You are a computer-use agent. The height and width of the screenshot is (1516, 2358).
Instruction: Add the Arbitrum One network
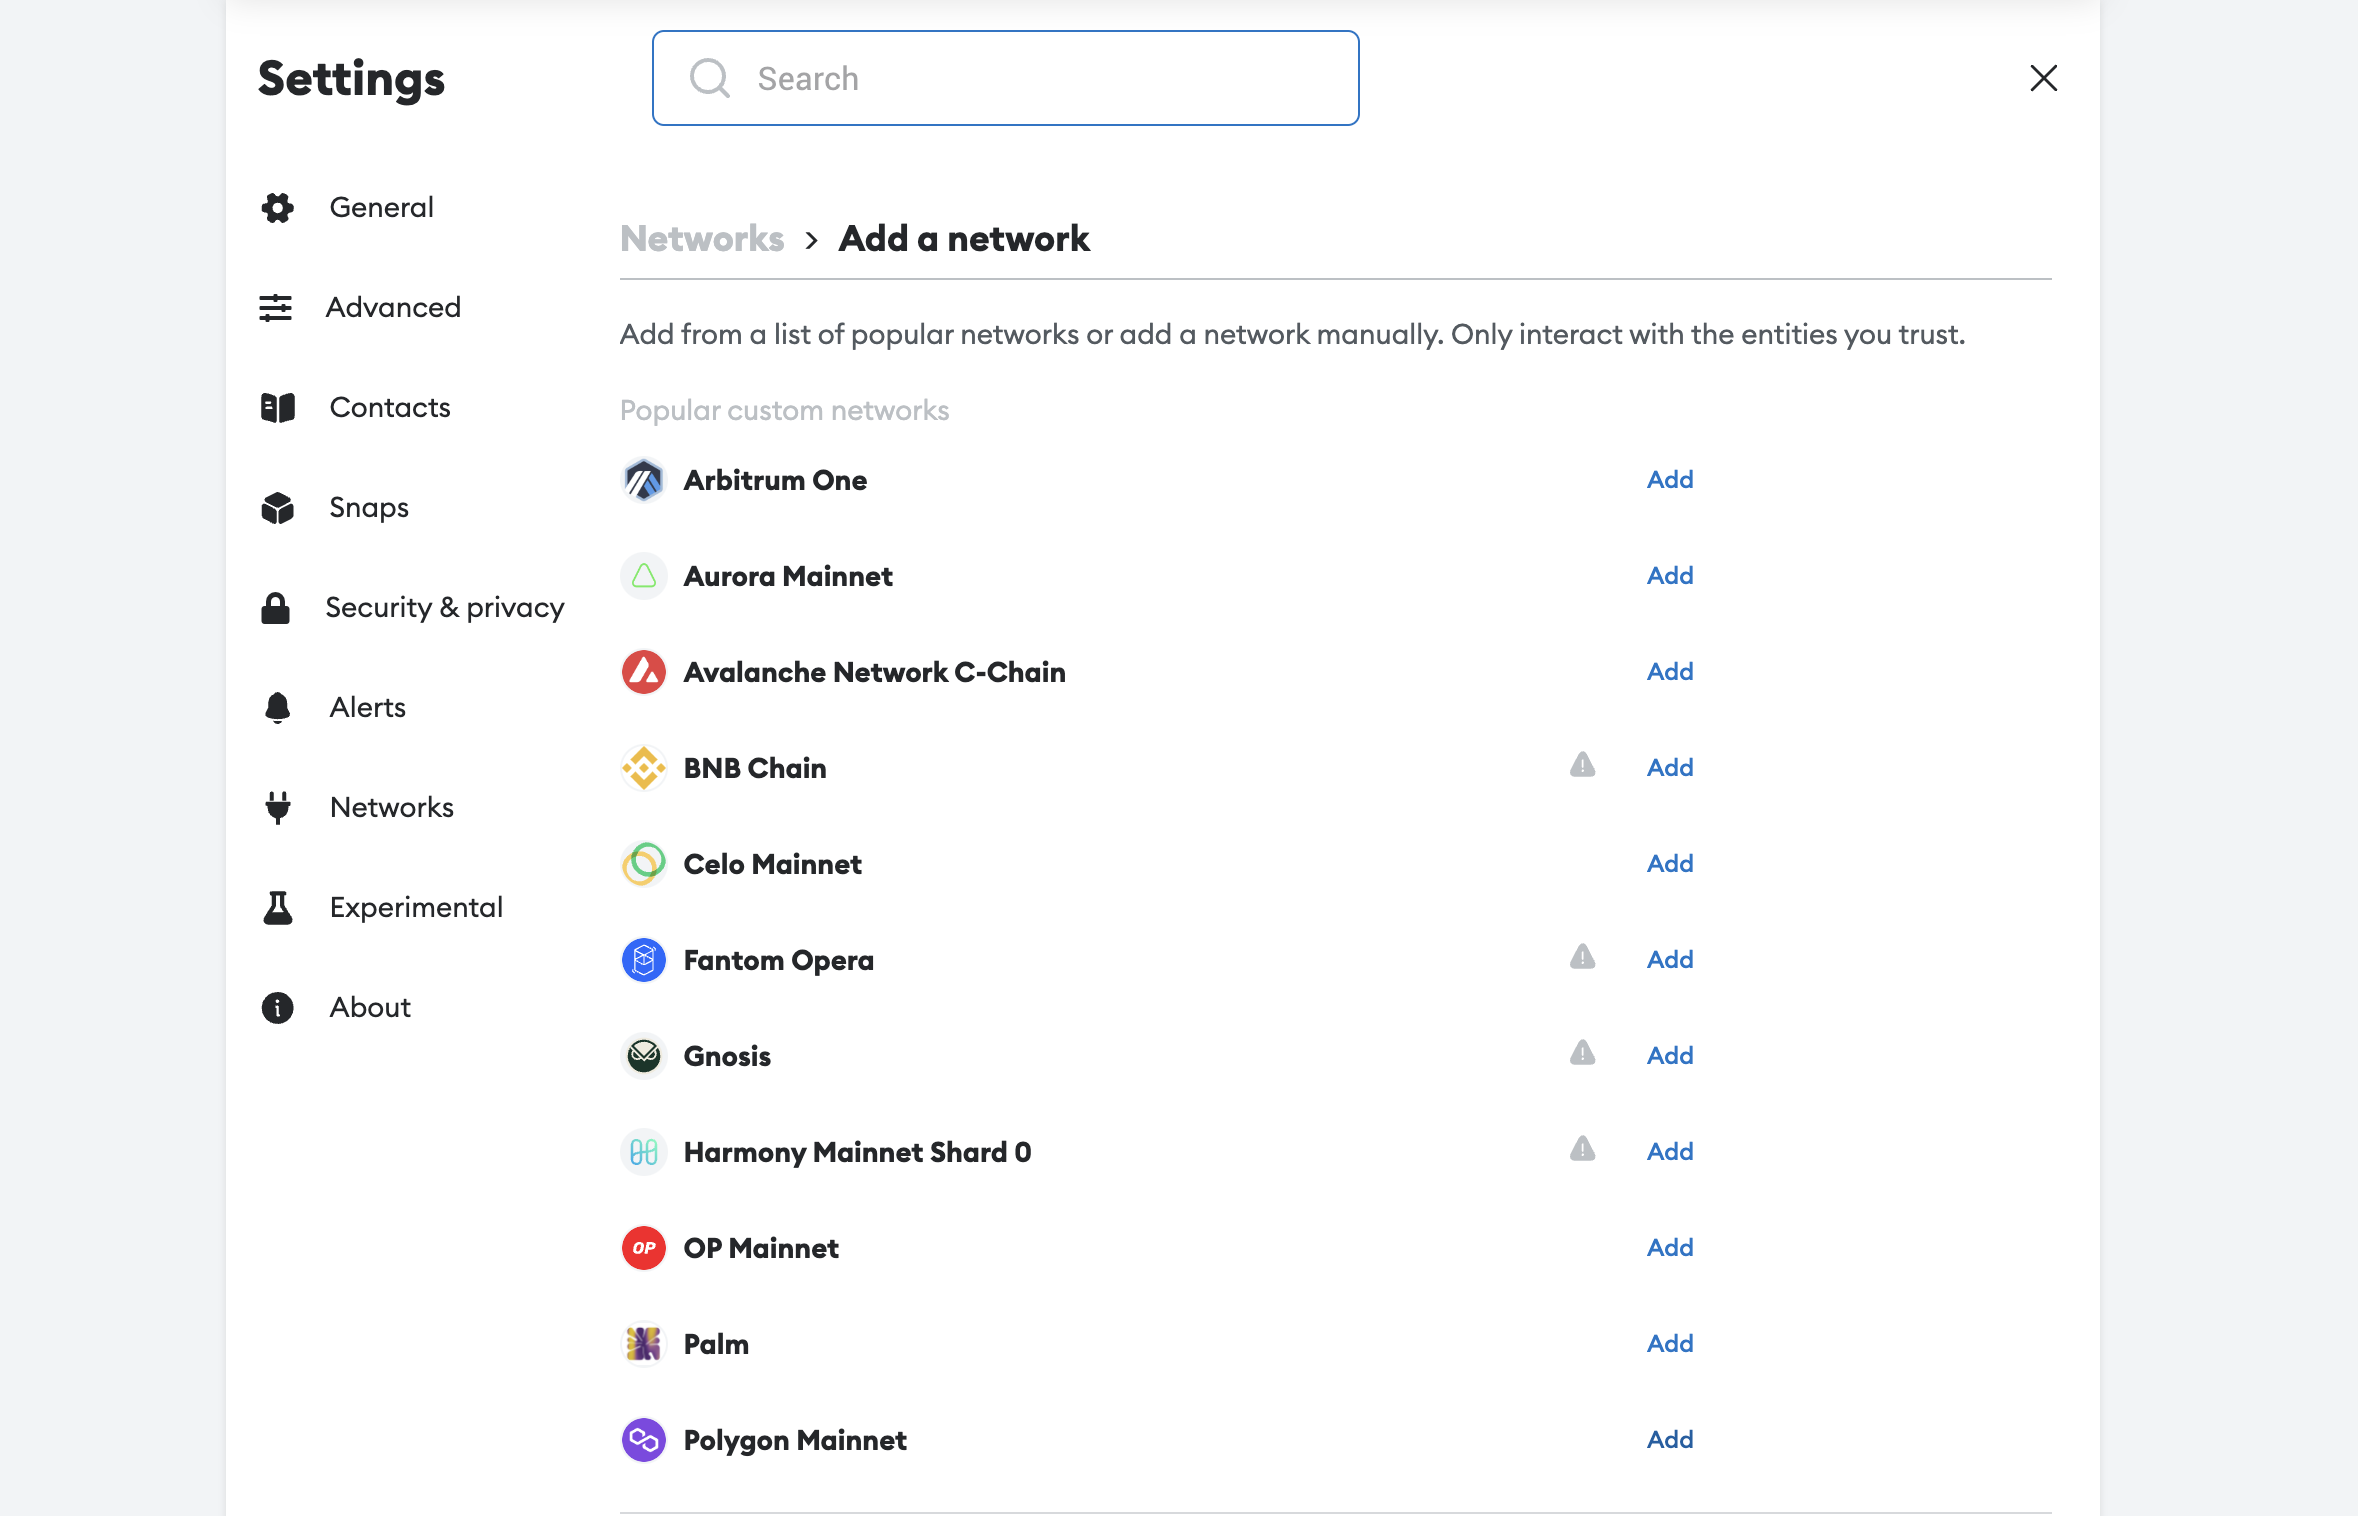tap(1670, 479)
